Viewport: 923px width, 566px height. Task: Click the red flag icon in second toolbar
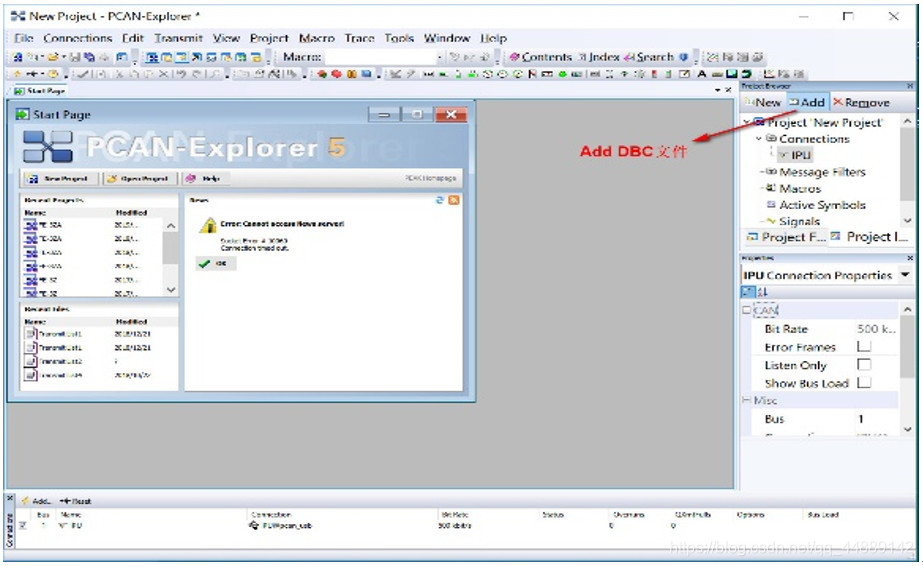tap(532, 74)
